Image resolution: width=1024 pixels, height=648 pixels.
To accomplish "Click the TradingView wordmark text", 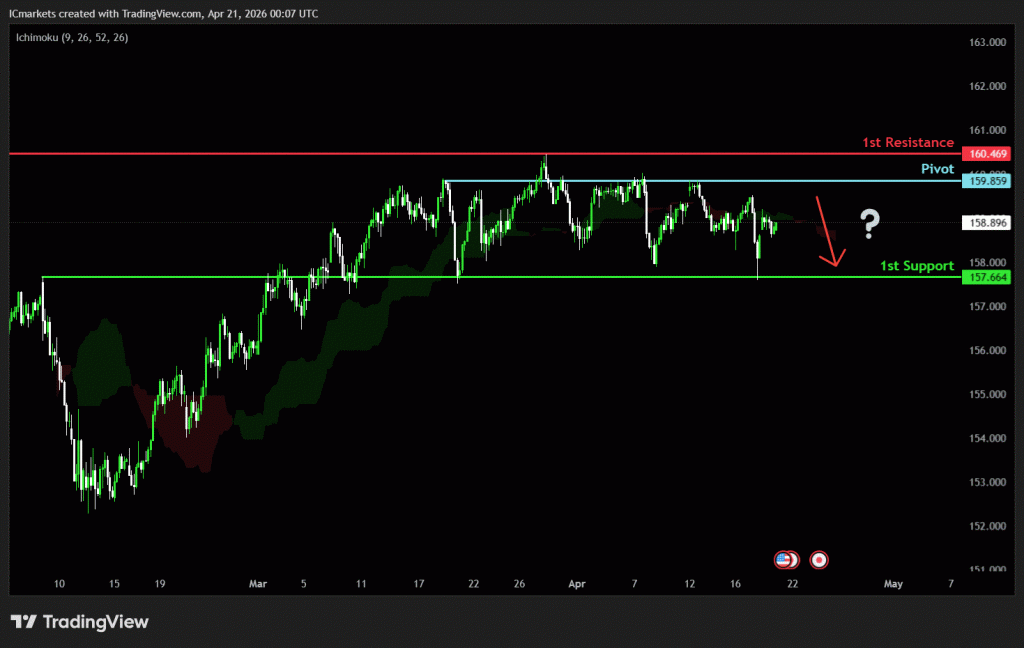I will tap(95, 622).
